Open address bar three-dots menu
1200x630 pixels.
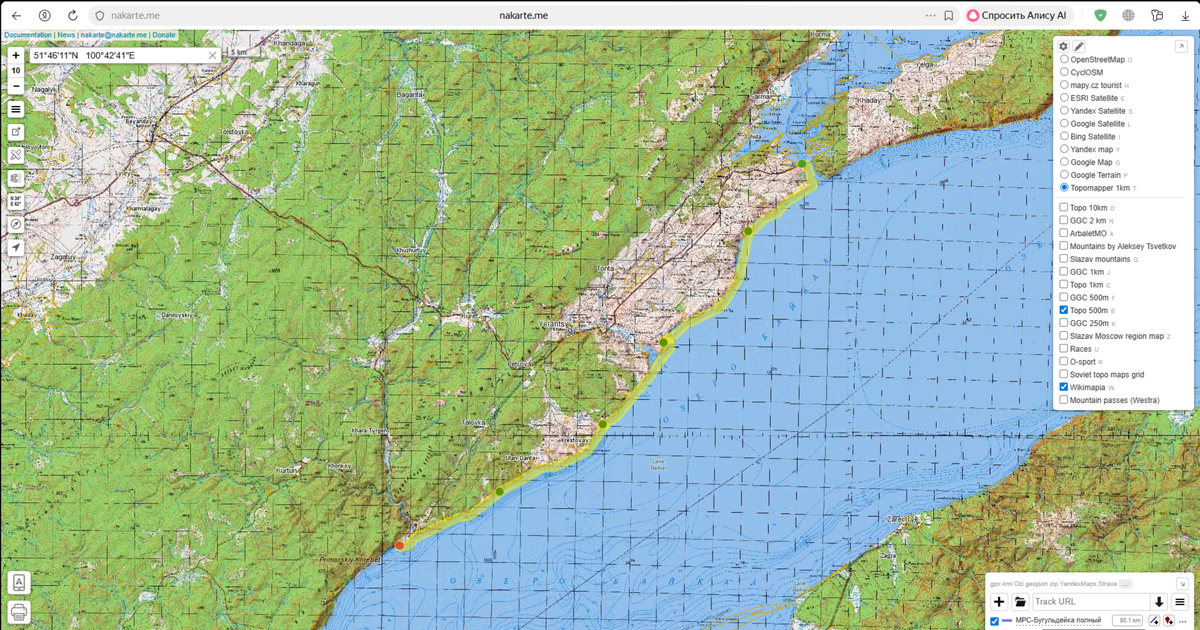[930, 16]
